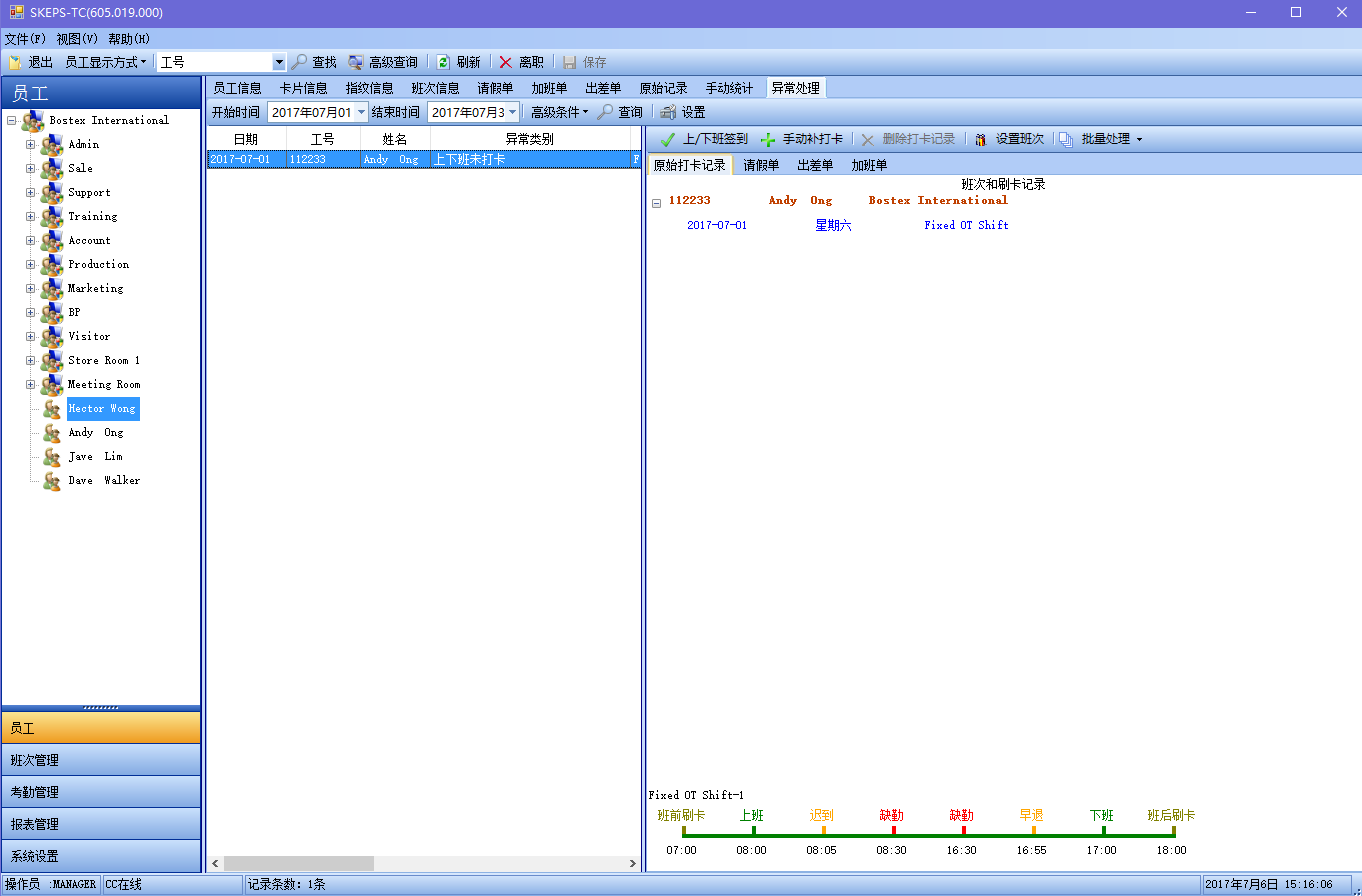Screen dimensions: 1362x896
Task: Click the 上/下班签到 green checkmark icon
Action: pos(668,140)
